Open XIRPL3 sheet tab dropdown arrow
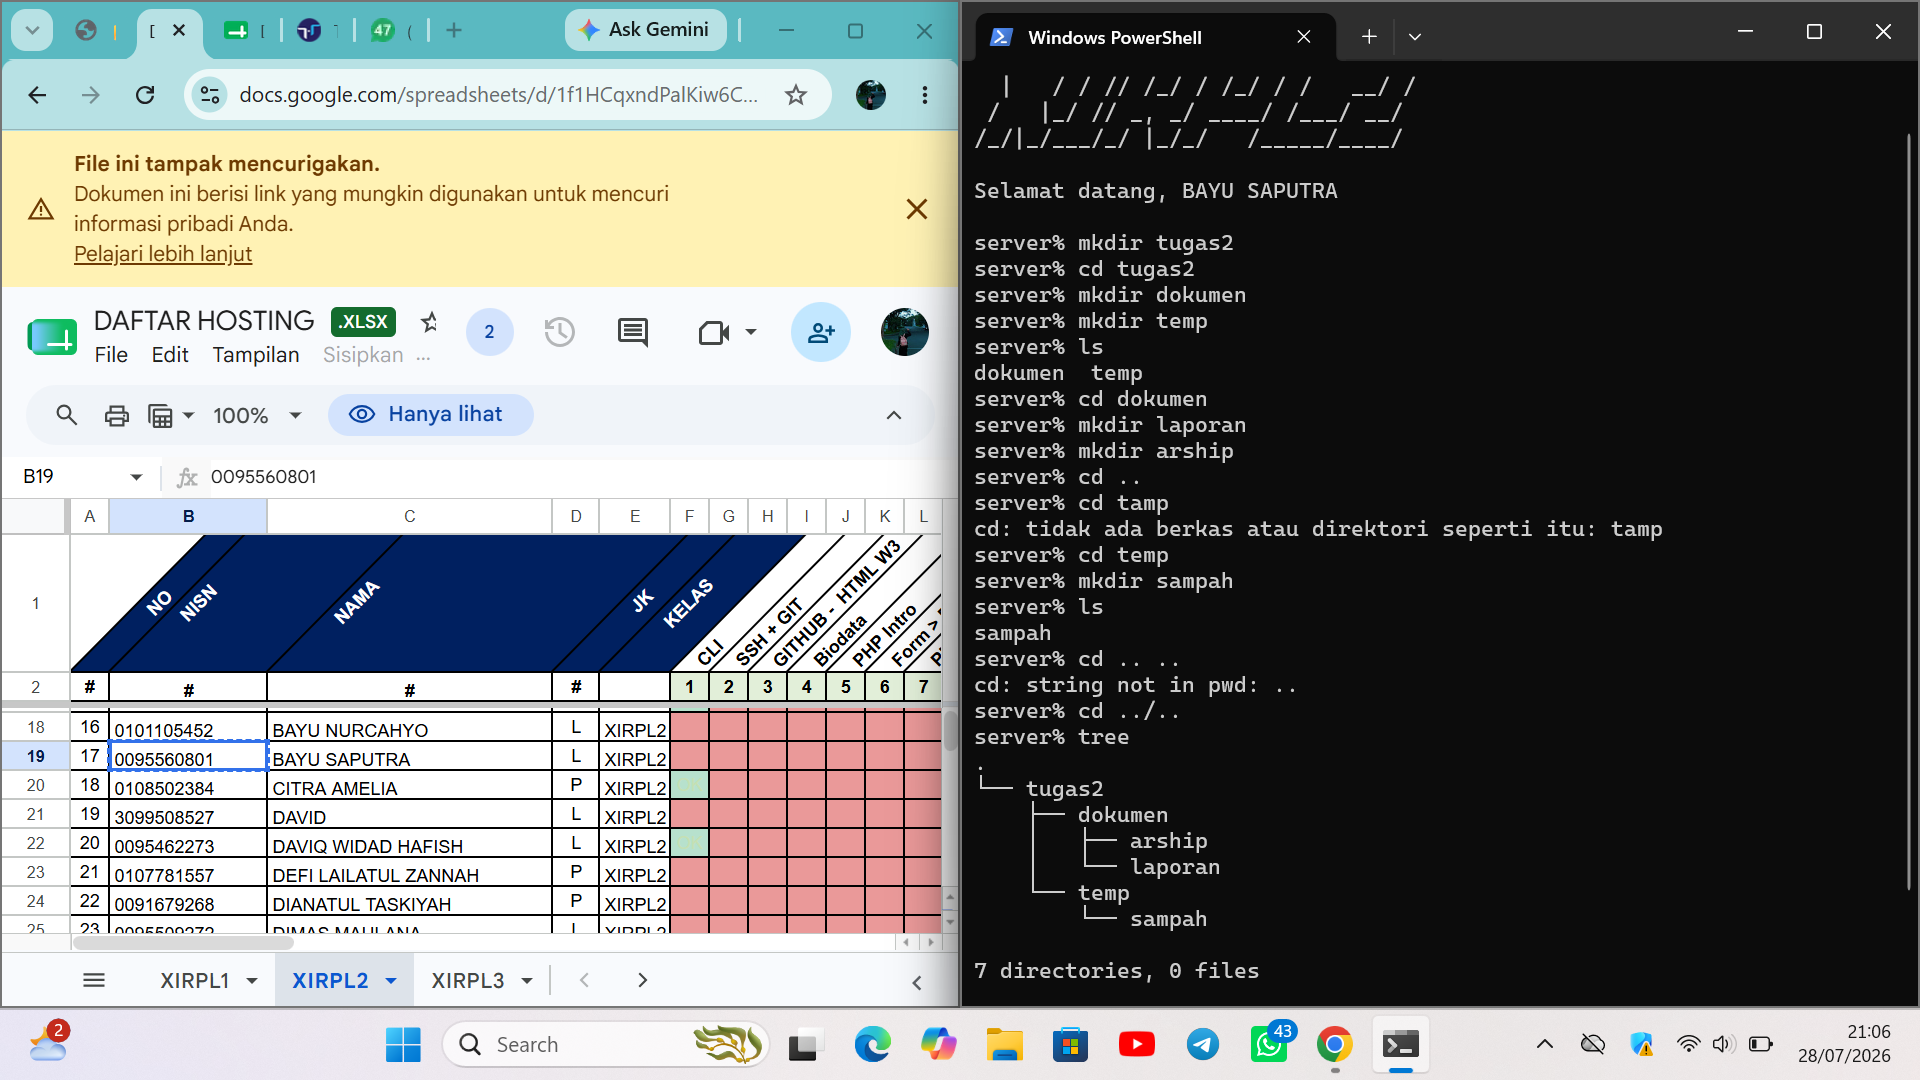Screen dimensions: 1920x1080 click(527, 981)
